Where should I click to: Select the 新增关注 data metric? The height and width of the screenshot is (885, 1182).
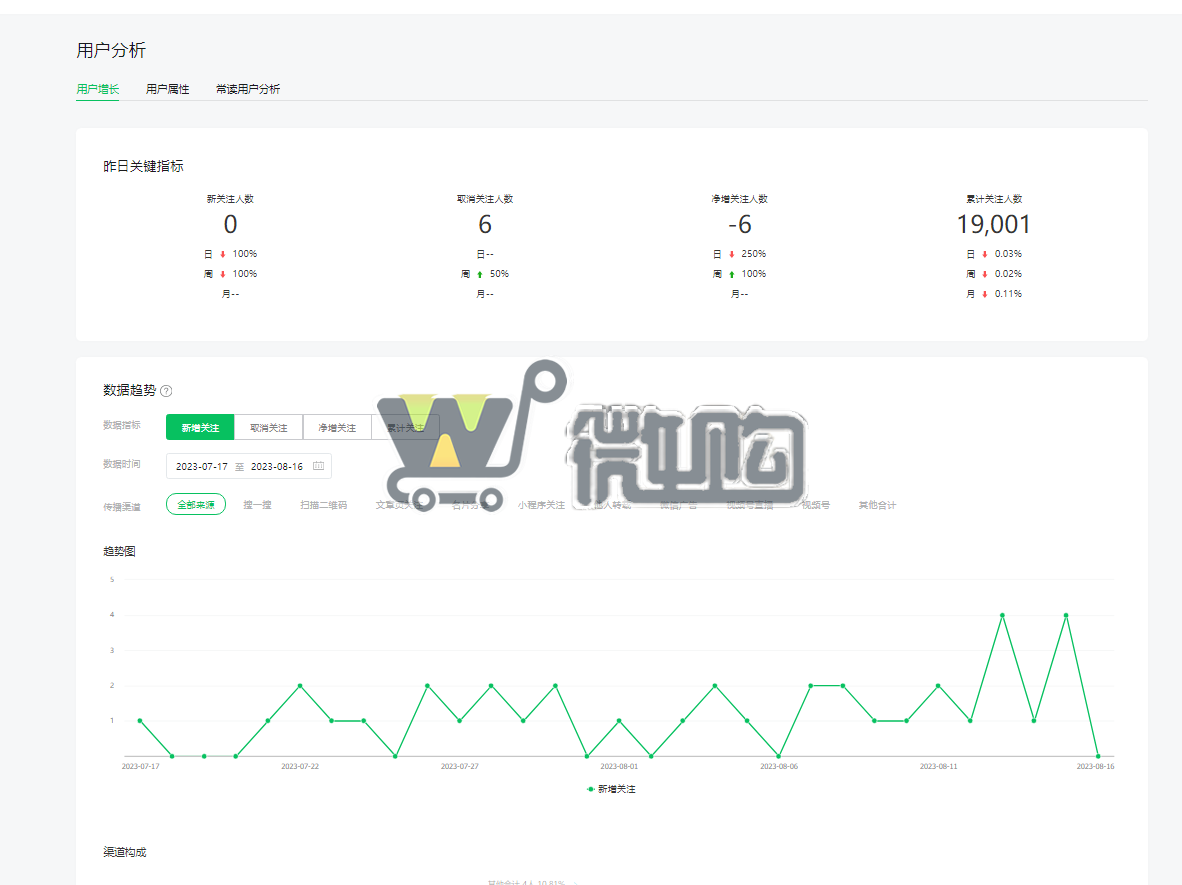[x=200, y=428]
